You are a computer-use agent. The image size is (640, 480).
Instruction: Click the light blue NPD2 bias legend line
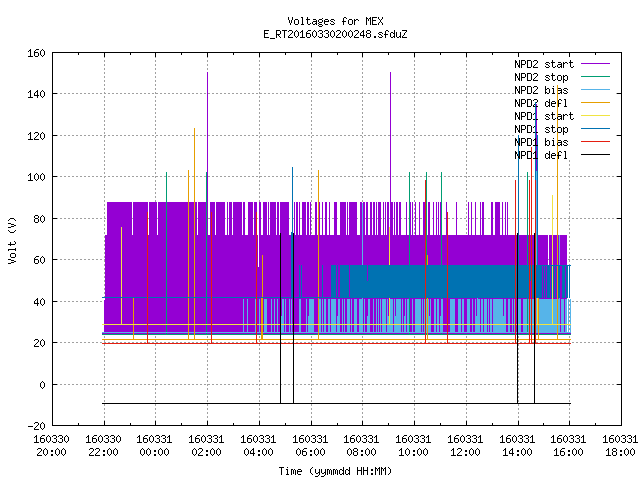pyautogui.click(x=595, y=90)
